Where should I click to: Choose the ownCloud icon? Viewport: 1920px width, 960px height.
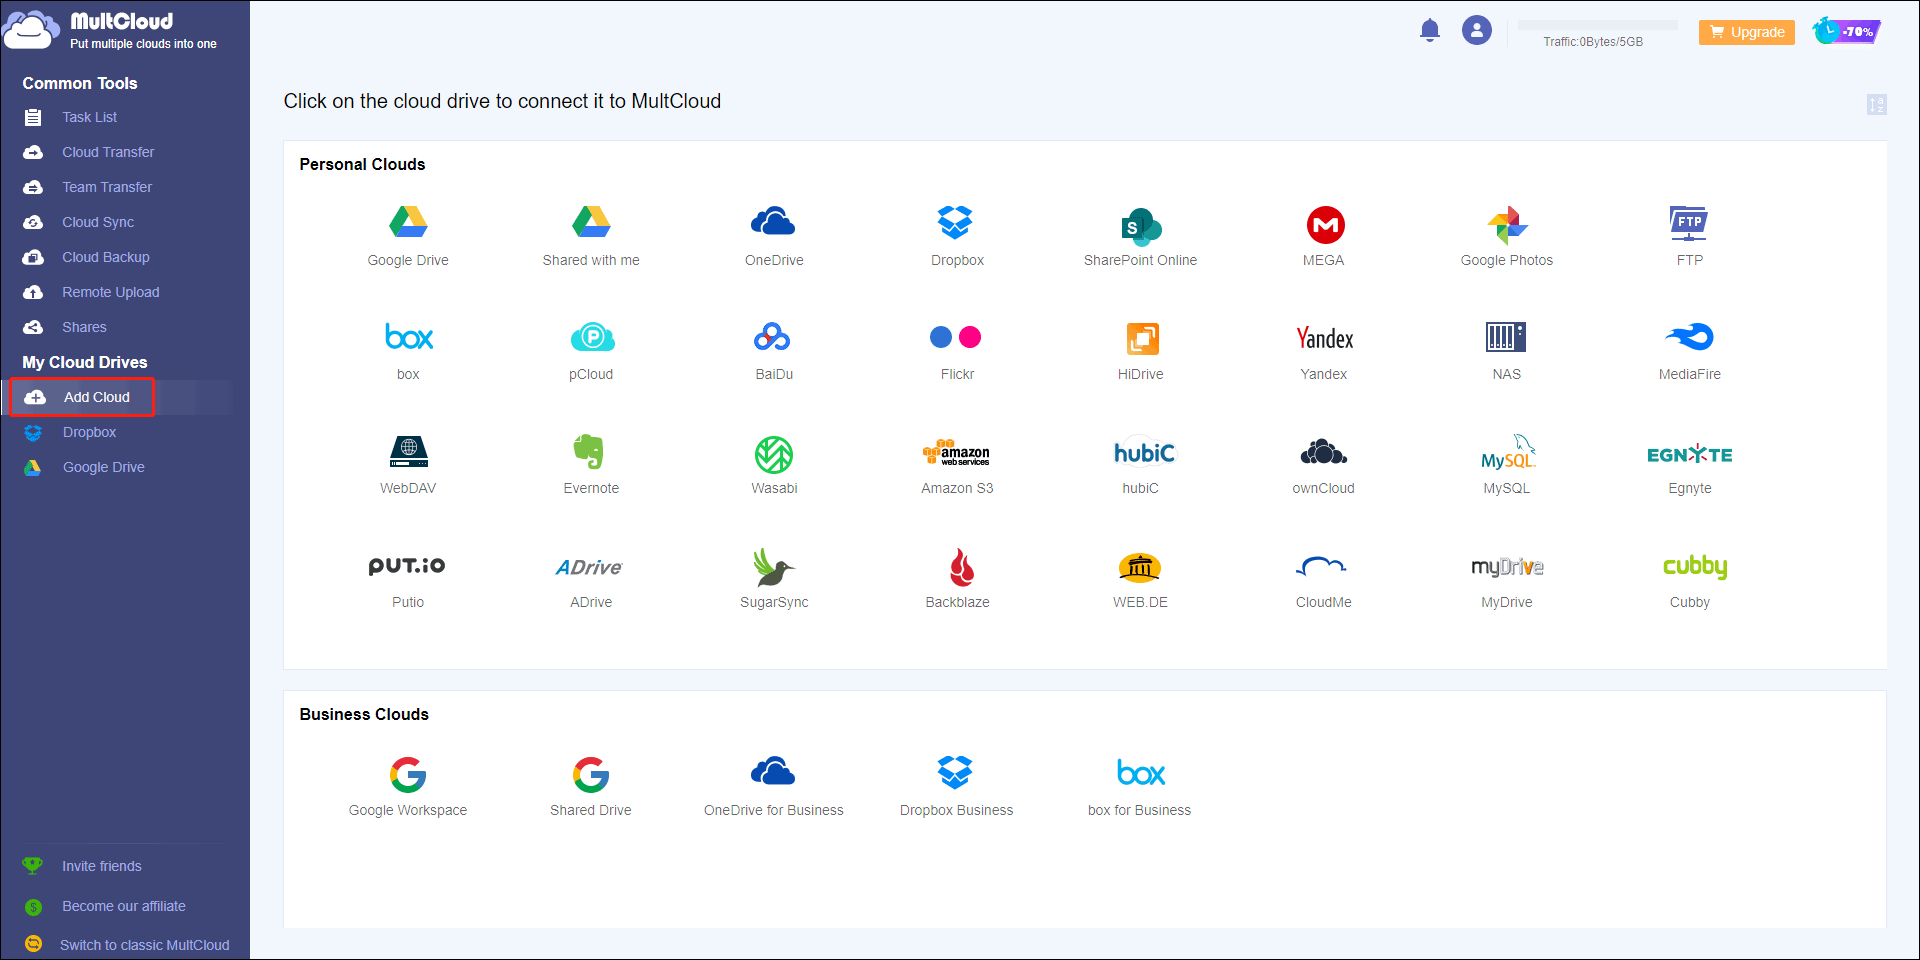1323,452
